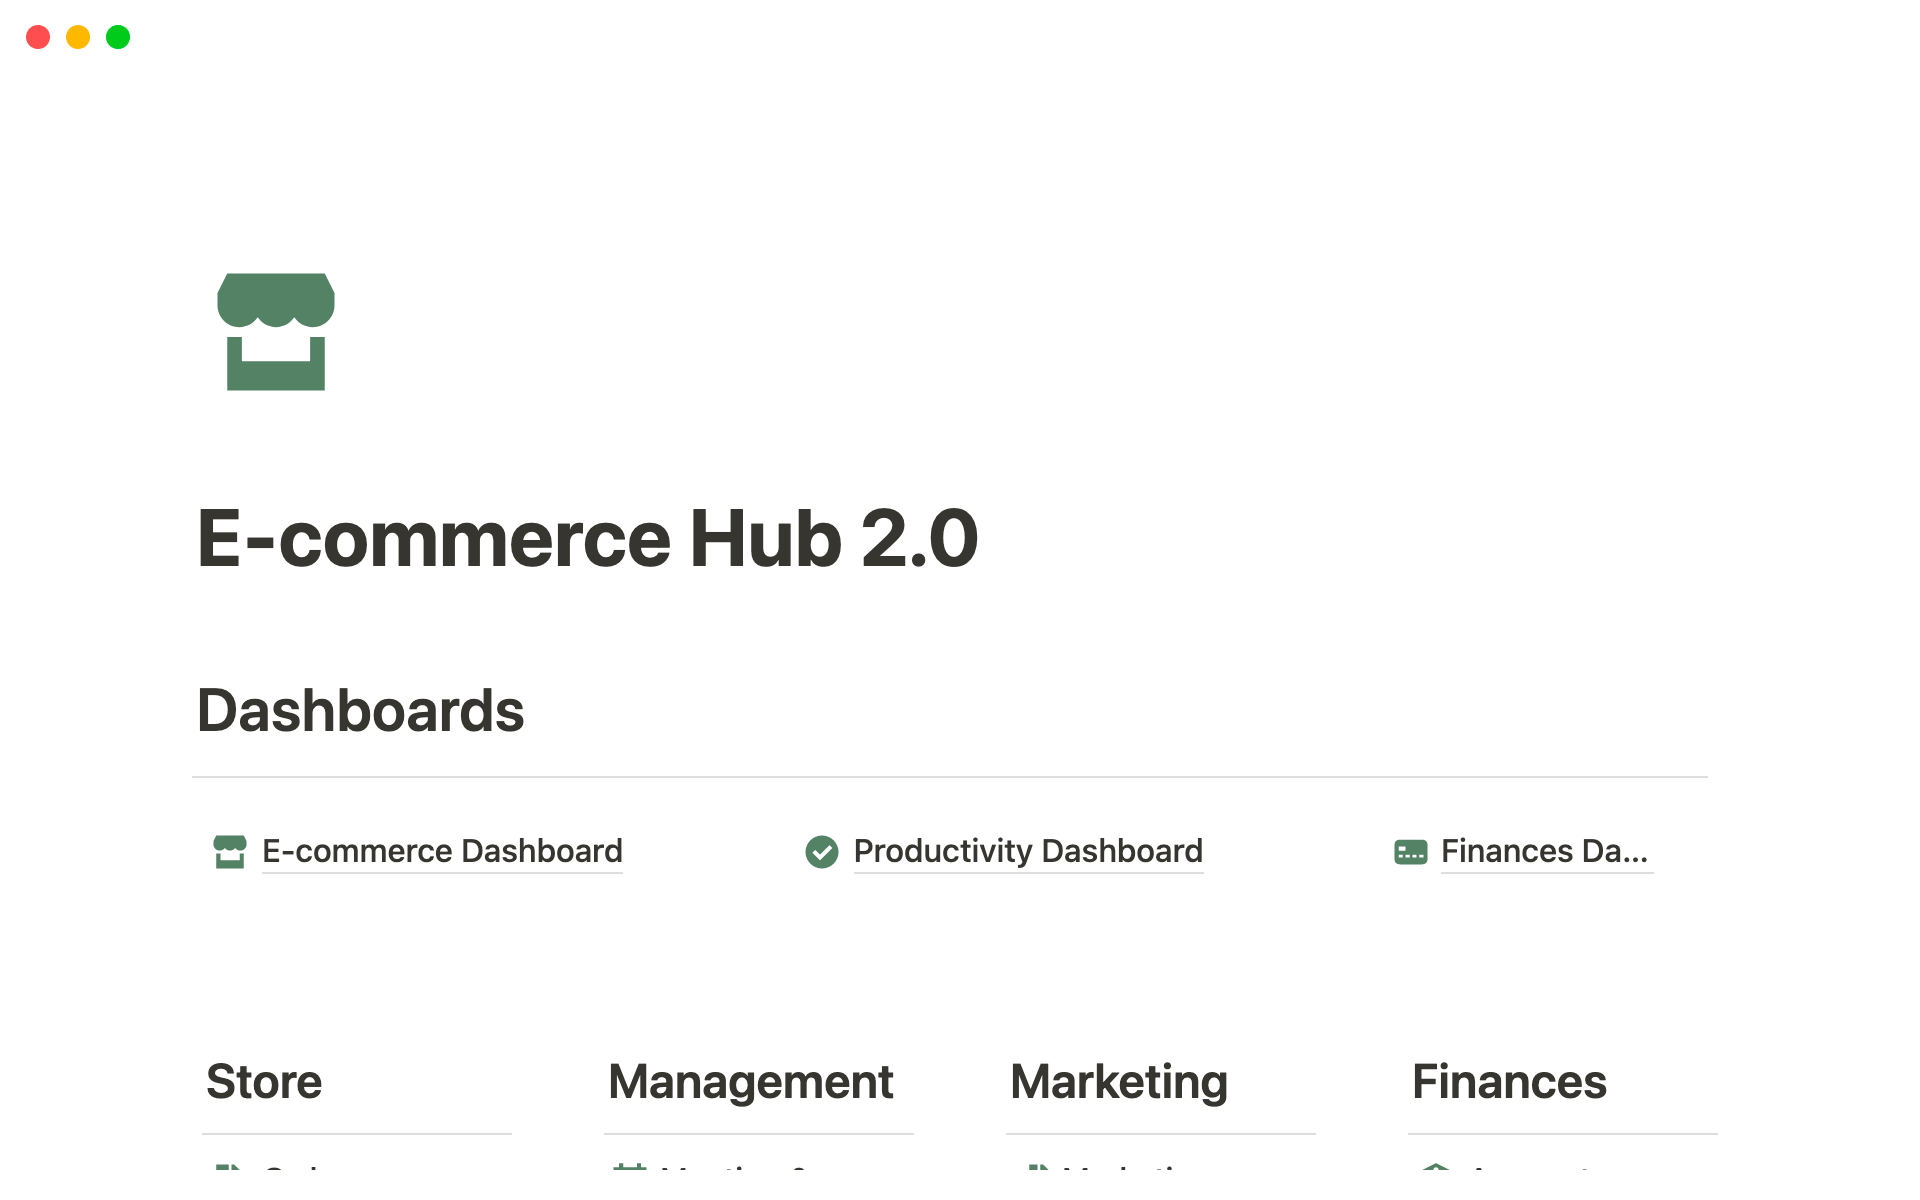Image resolution: width=1920 pixels, height=1200 pixels.
Task: Open the E-commerce Dashboard page link
Action: [x=442, y=852]
